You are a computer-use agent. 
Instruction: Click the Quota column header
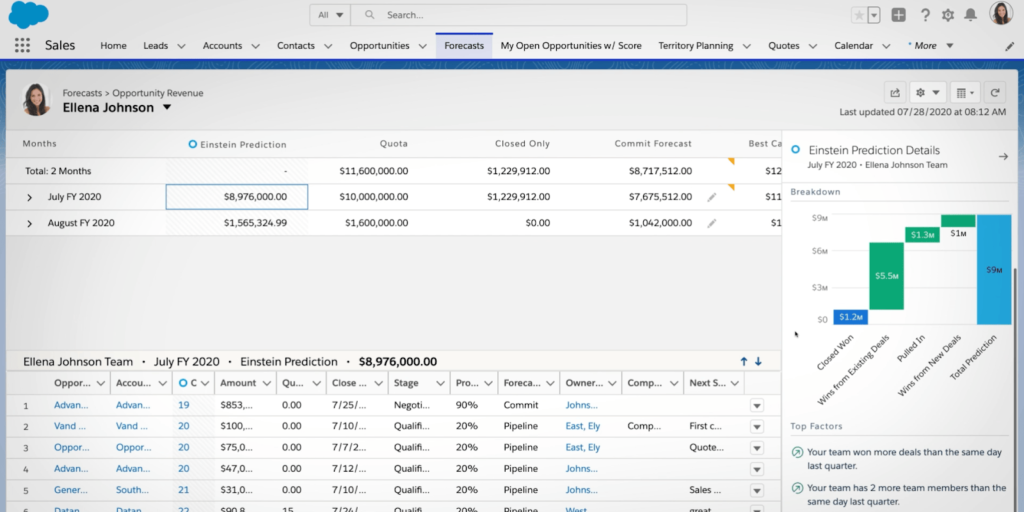pos(394,144)
